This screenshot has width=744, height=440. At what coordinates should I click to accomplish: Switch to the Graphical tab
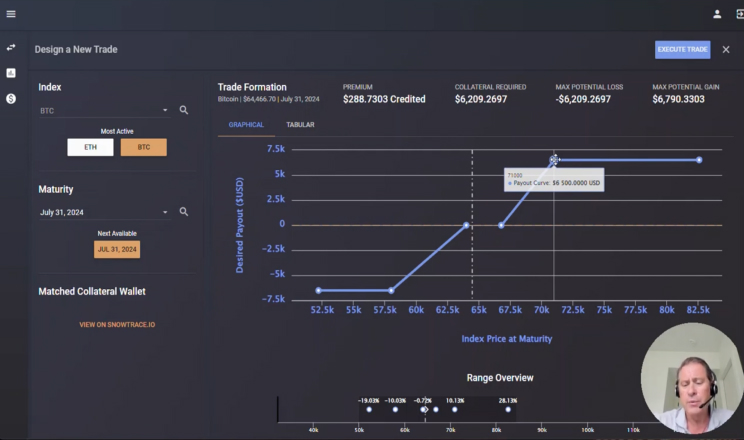[246, 125]
